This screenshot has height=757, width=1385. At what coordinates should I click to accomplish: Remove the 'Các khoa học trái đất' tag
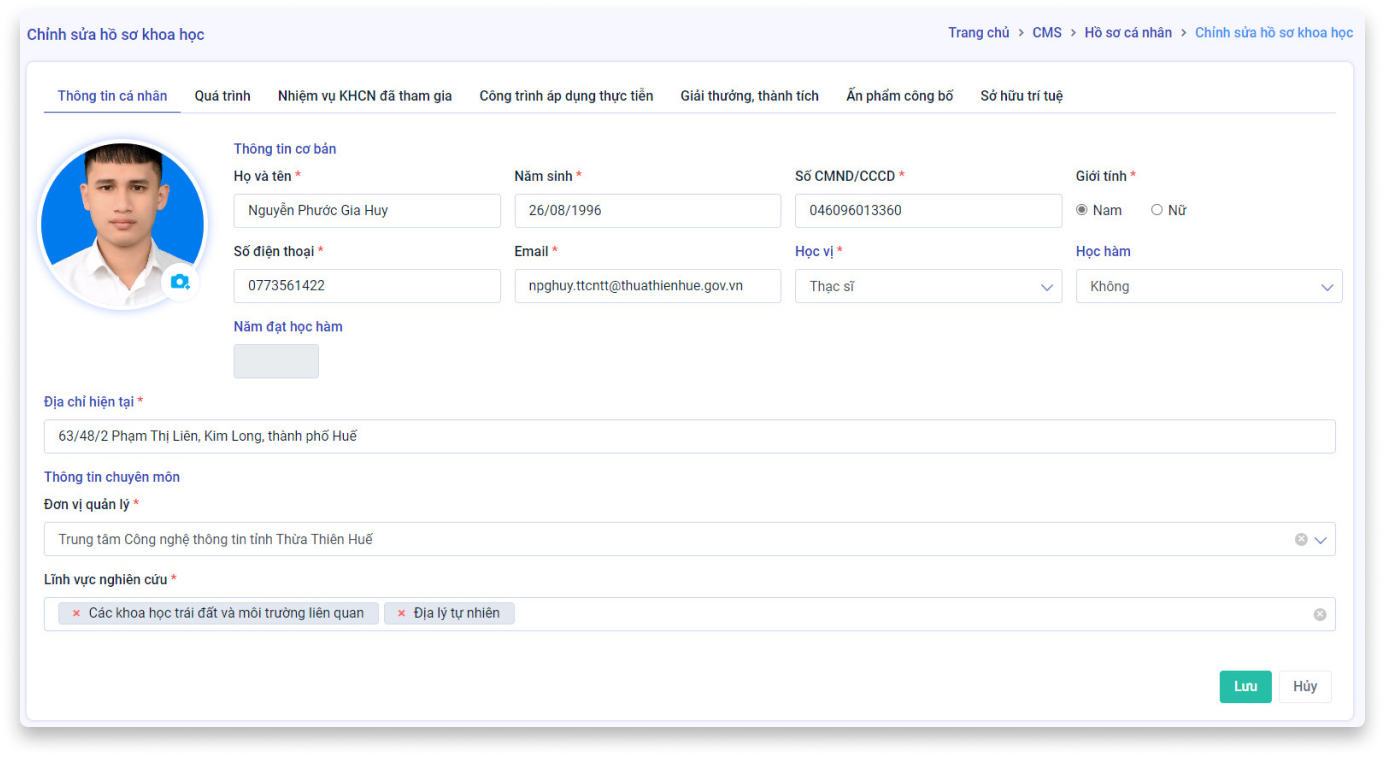(x=76, y=614)
